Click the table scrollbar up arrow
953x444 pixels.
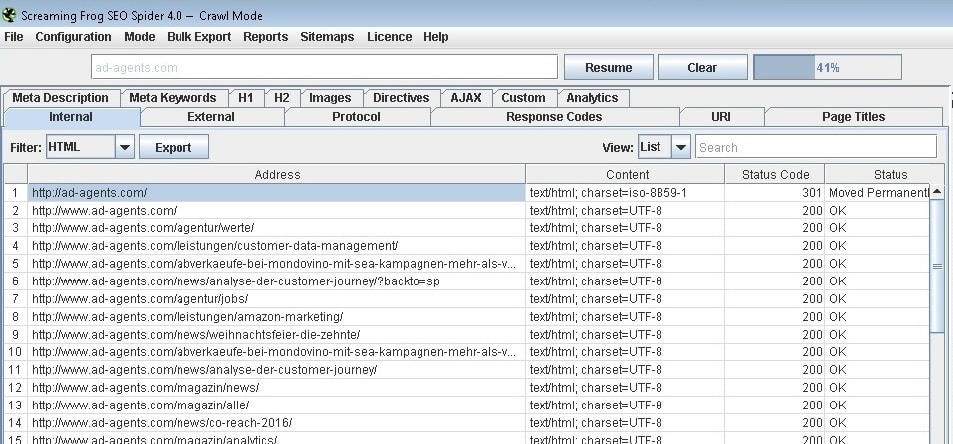(x=937, y=192)
